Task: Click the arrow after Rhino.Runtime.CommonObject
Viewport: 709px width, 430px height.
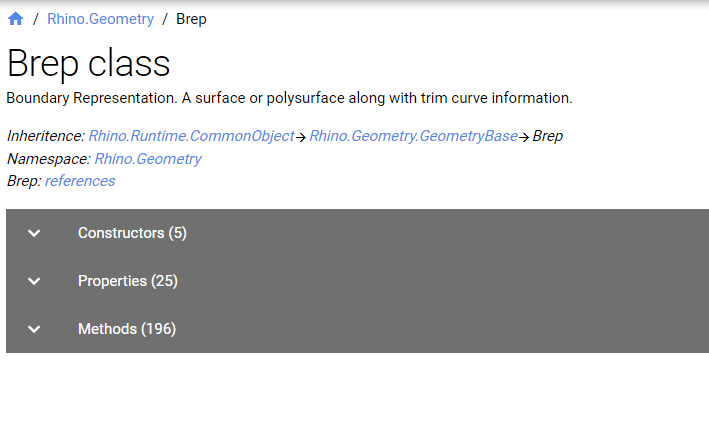Action: click(301, 137)
